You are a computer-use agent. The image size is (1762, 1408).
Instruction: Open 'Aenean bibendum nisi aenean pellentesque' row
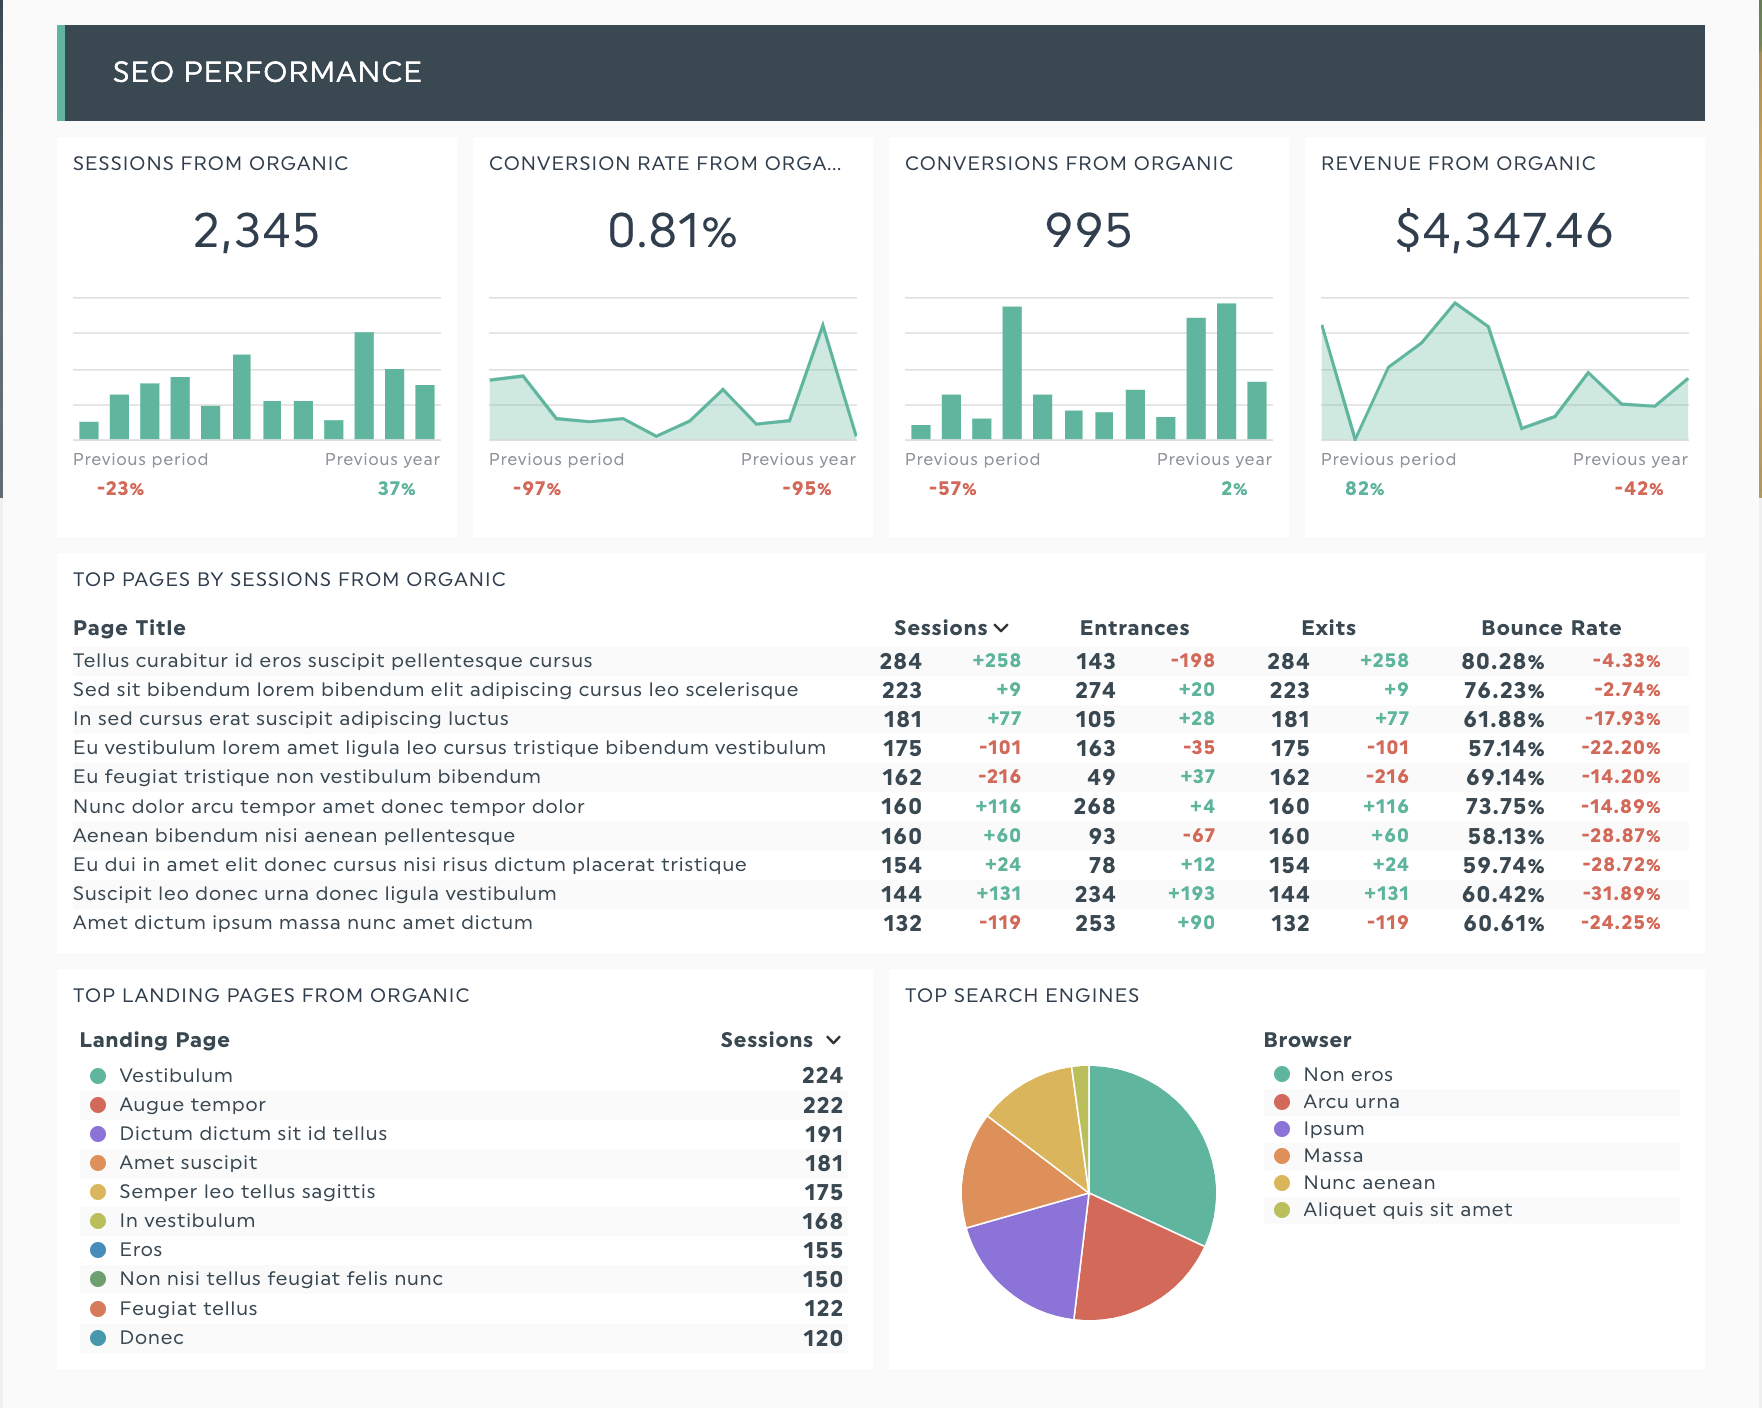[x=881, y=836]
